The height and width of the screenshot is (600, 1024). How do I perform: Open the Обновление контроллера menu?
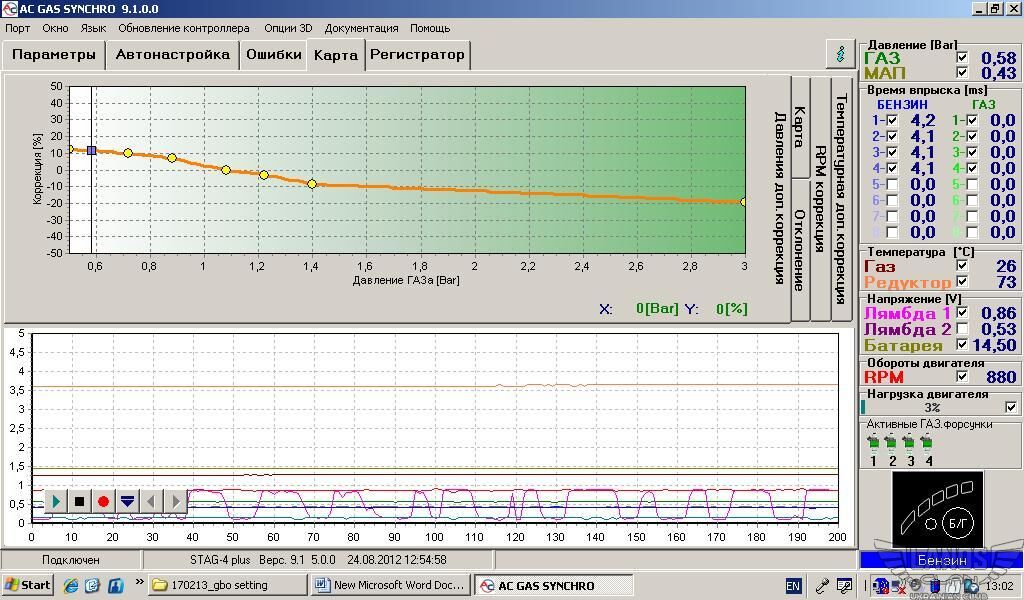[x=184, y=28]
